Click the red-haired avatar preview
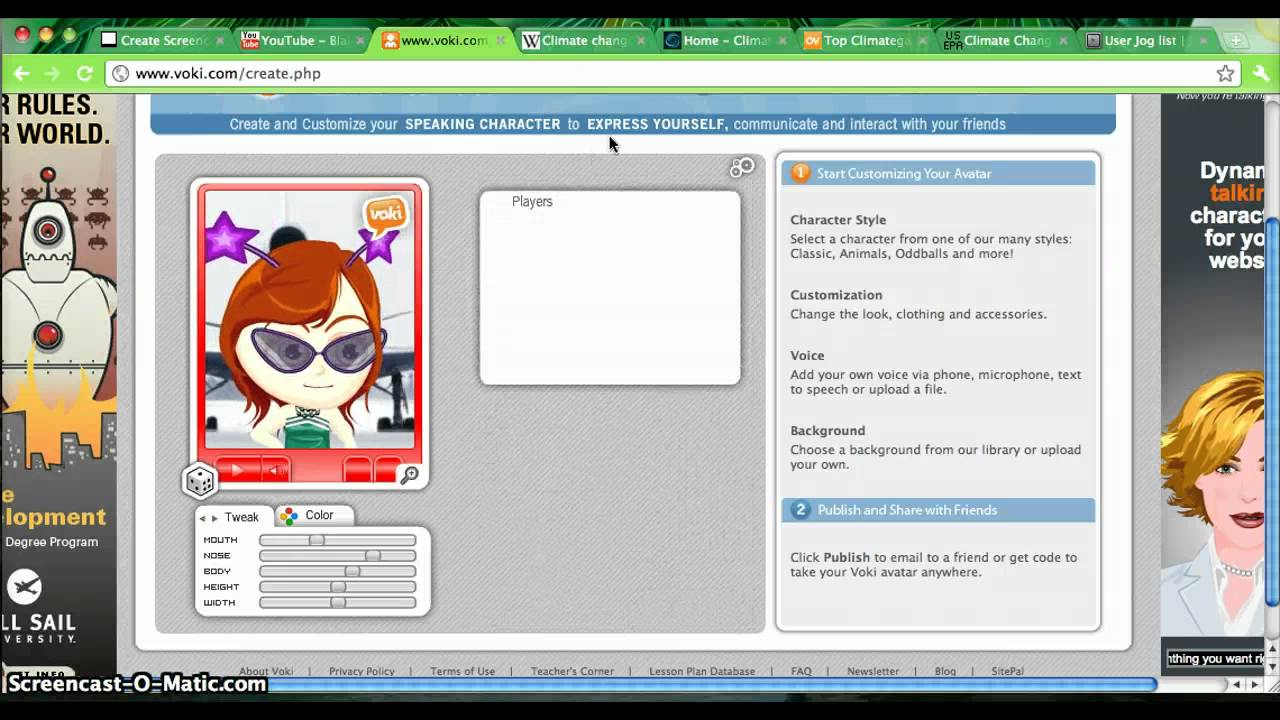 [310, 318]
